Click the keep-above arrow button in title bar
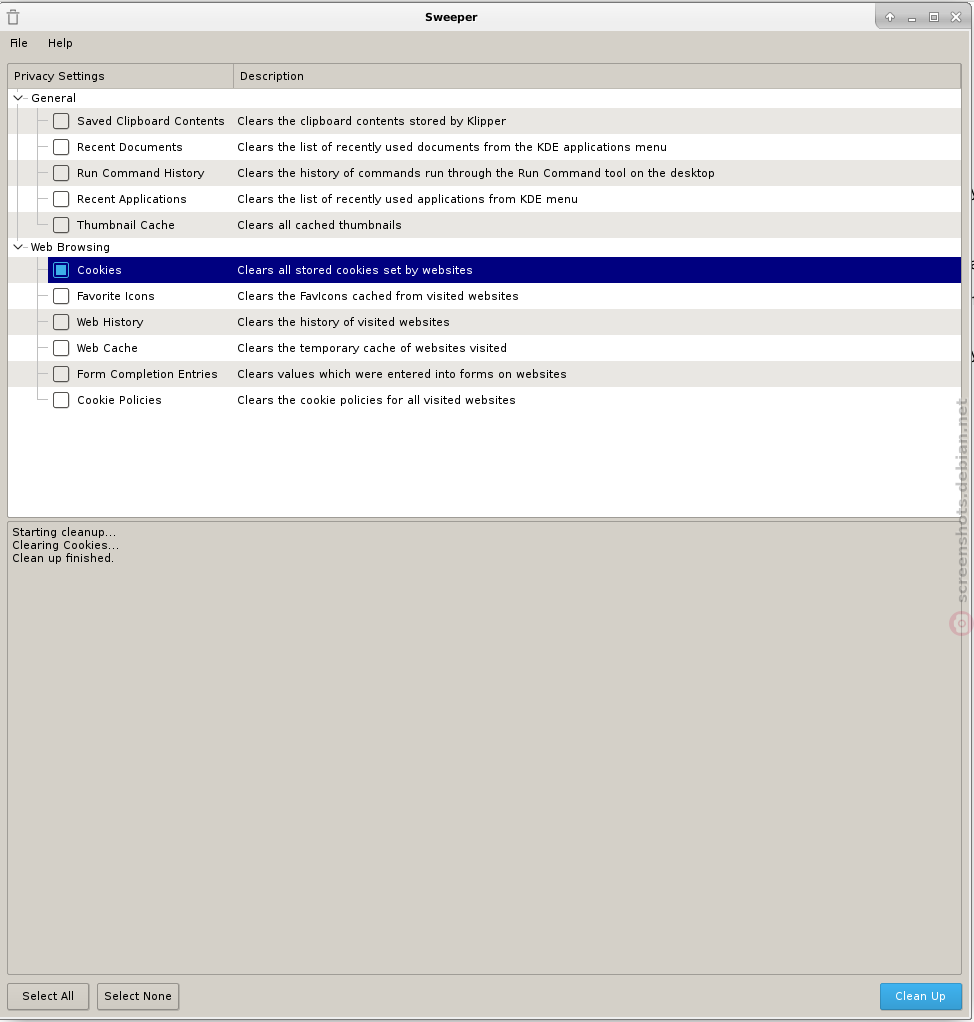 890,17
